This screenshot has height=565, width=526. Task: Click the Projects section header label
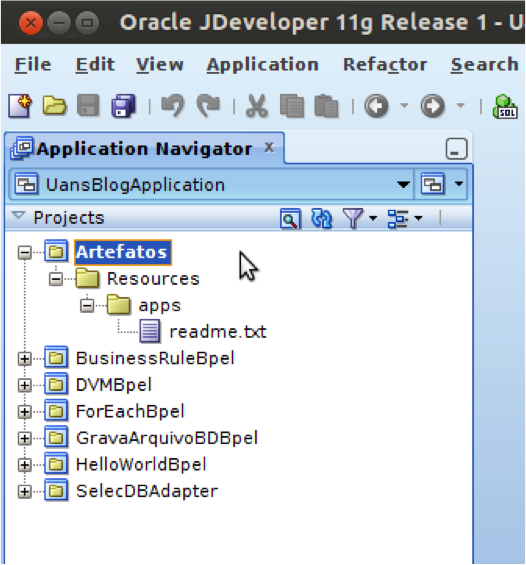tap(69, 218)
